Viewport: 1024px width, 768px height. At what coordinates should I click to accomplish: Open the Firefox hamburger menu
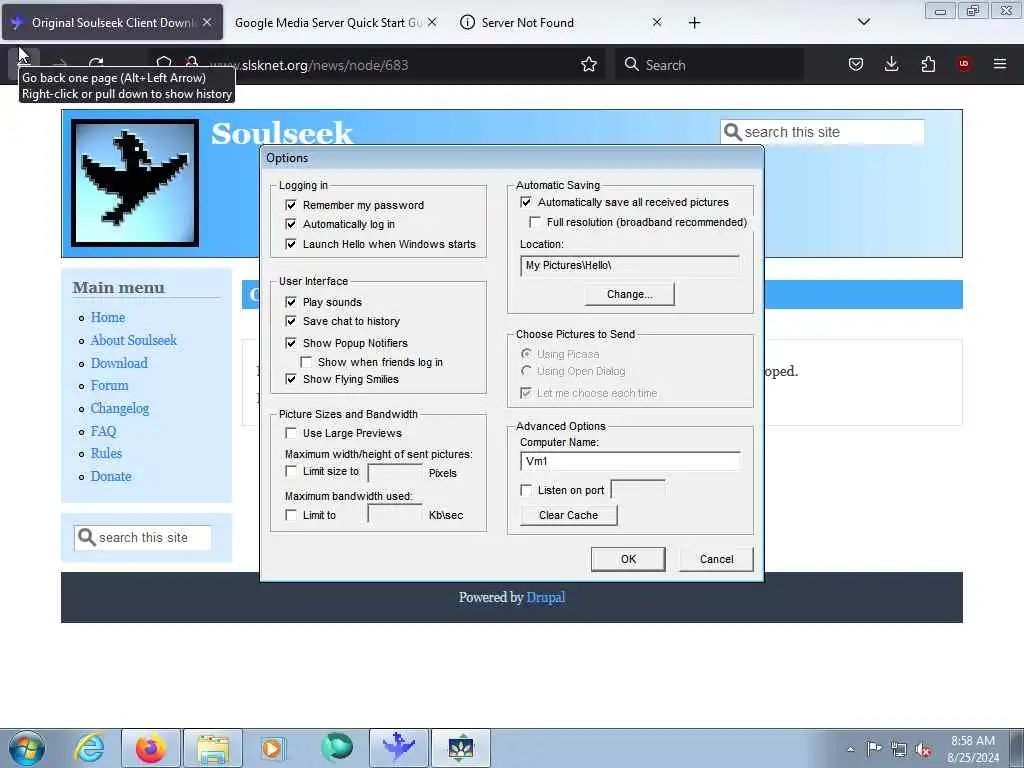(1000, 64)
